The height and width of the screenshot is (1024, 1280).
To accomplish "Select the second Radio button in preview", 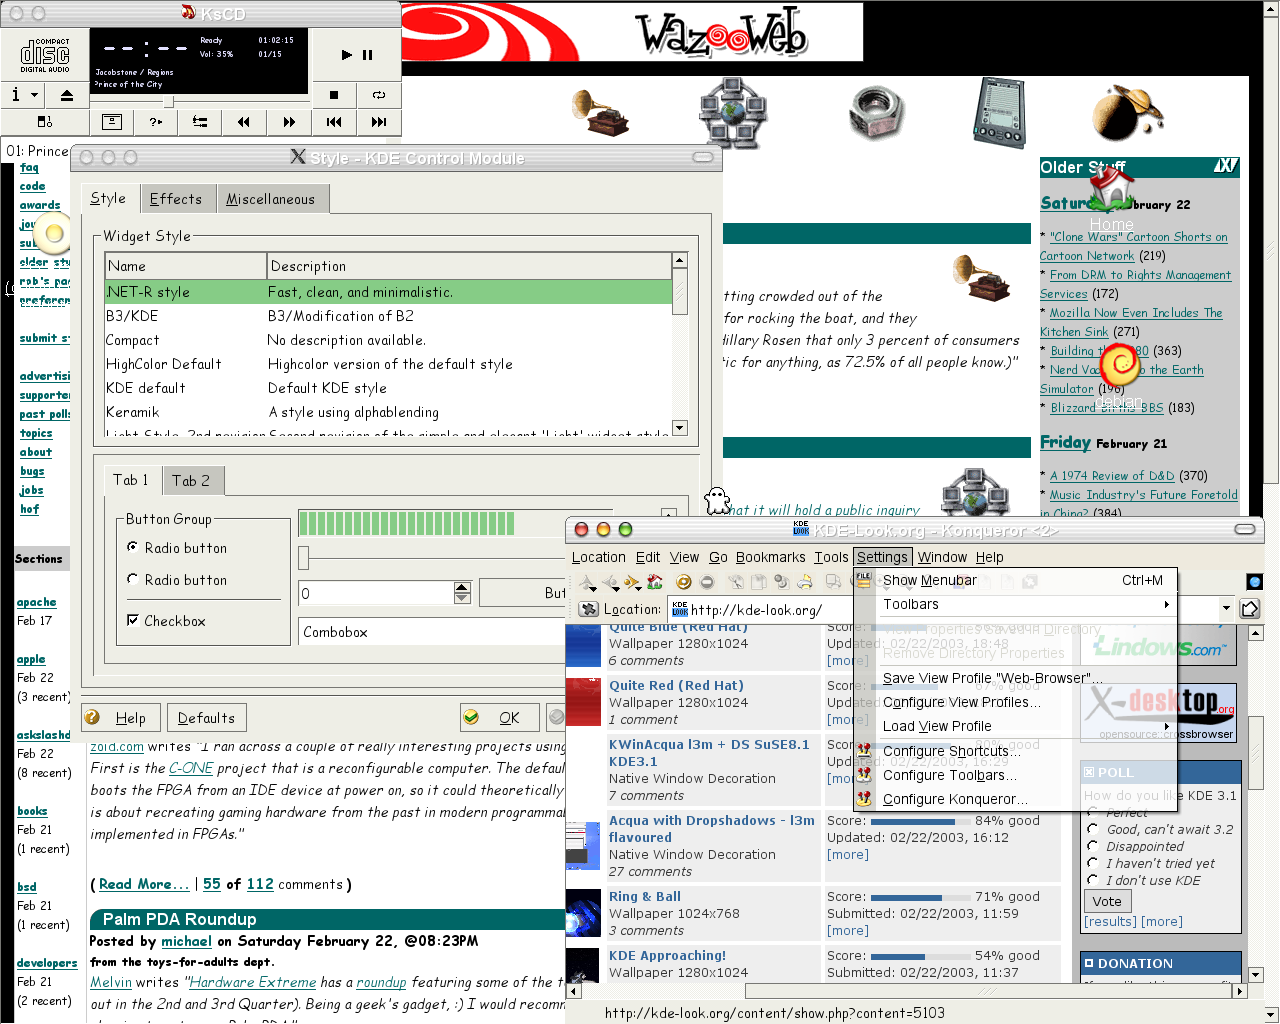I will click(x=177, y=580).
